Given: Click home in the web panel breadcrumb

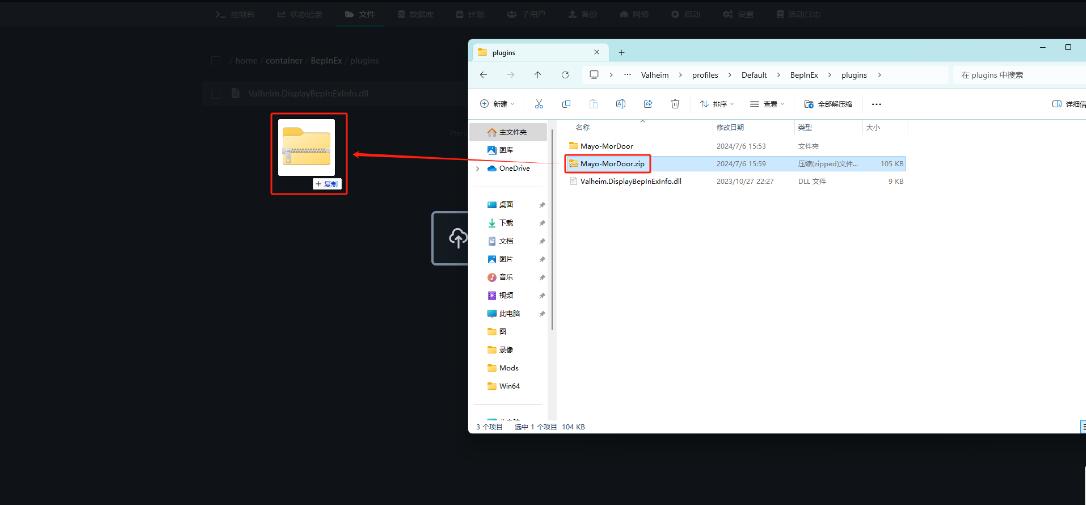Looking at the screenshot, I should click(246, 60).
